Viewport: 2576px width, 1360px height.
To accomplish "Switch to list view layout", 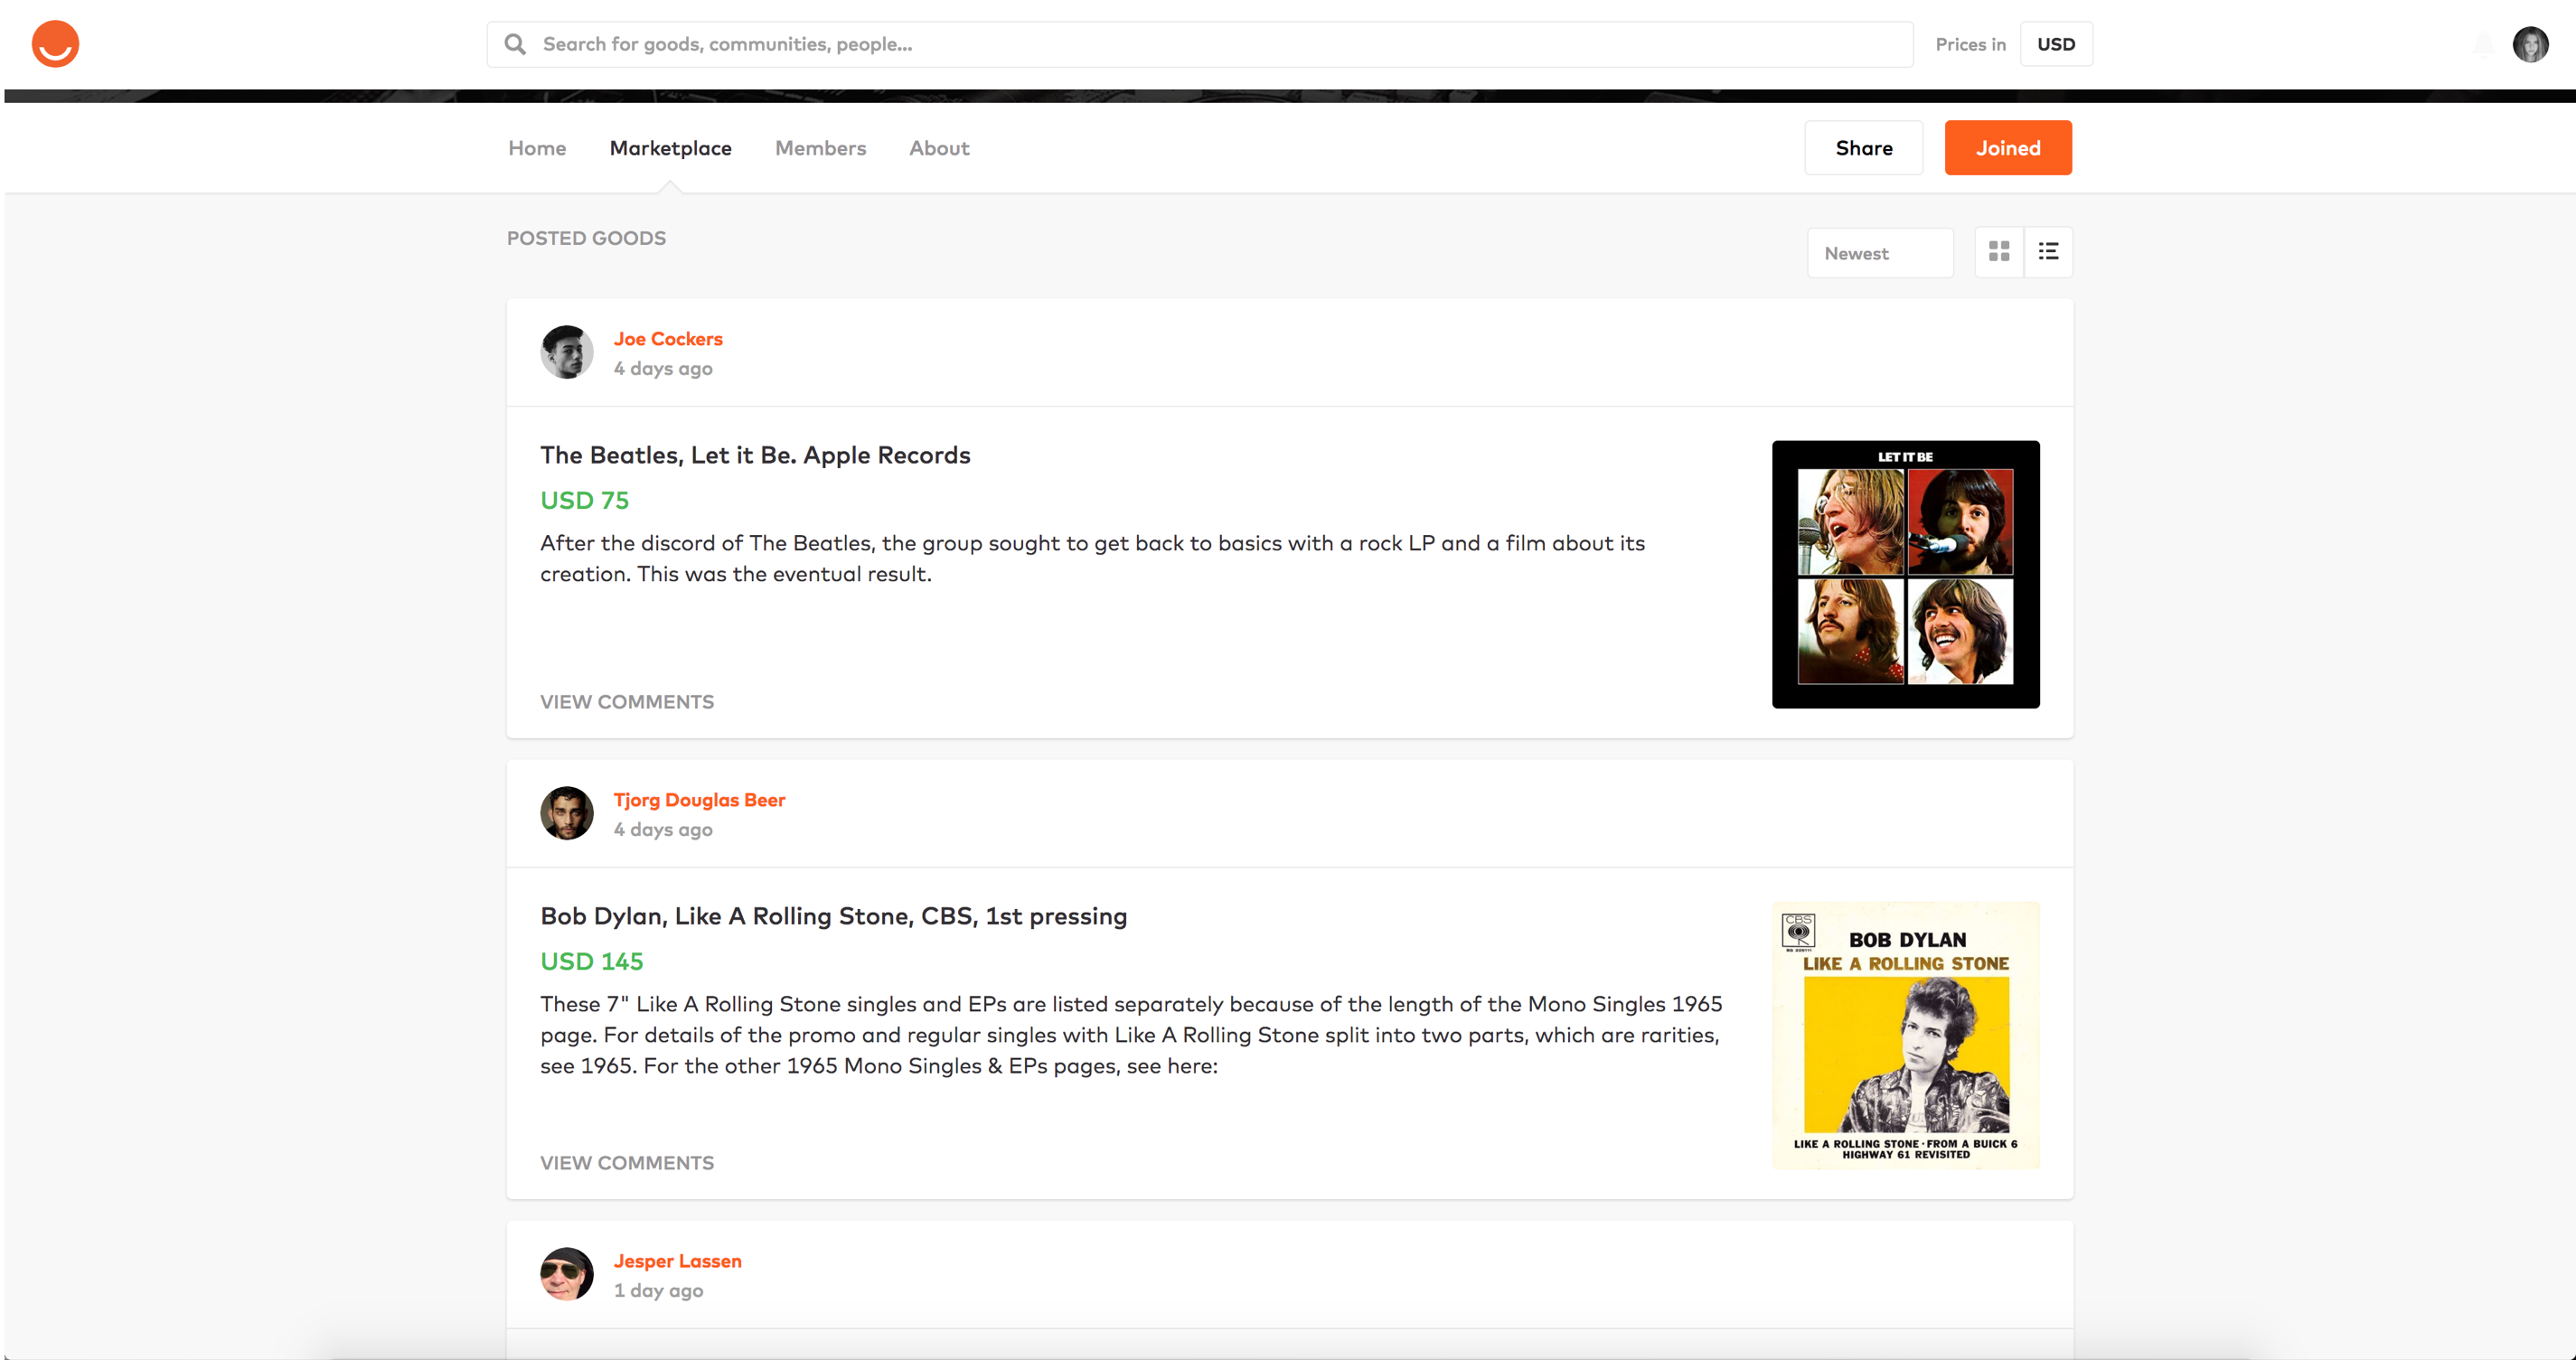I will pos(2048,252).
